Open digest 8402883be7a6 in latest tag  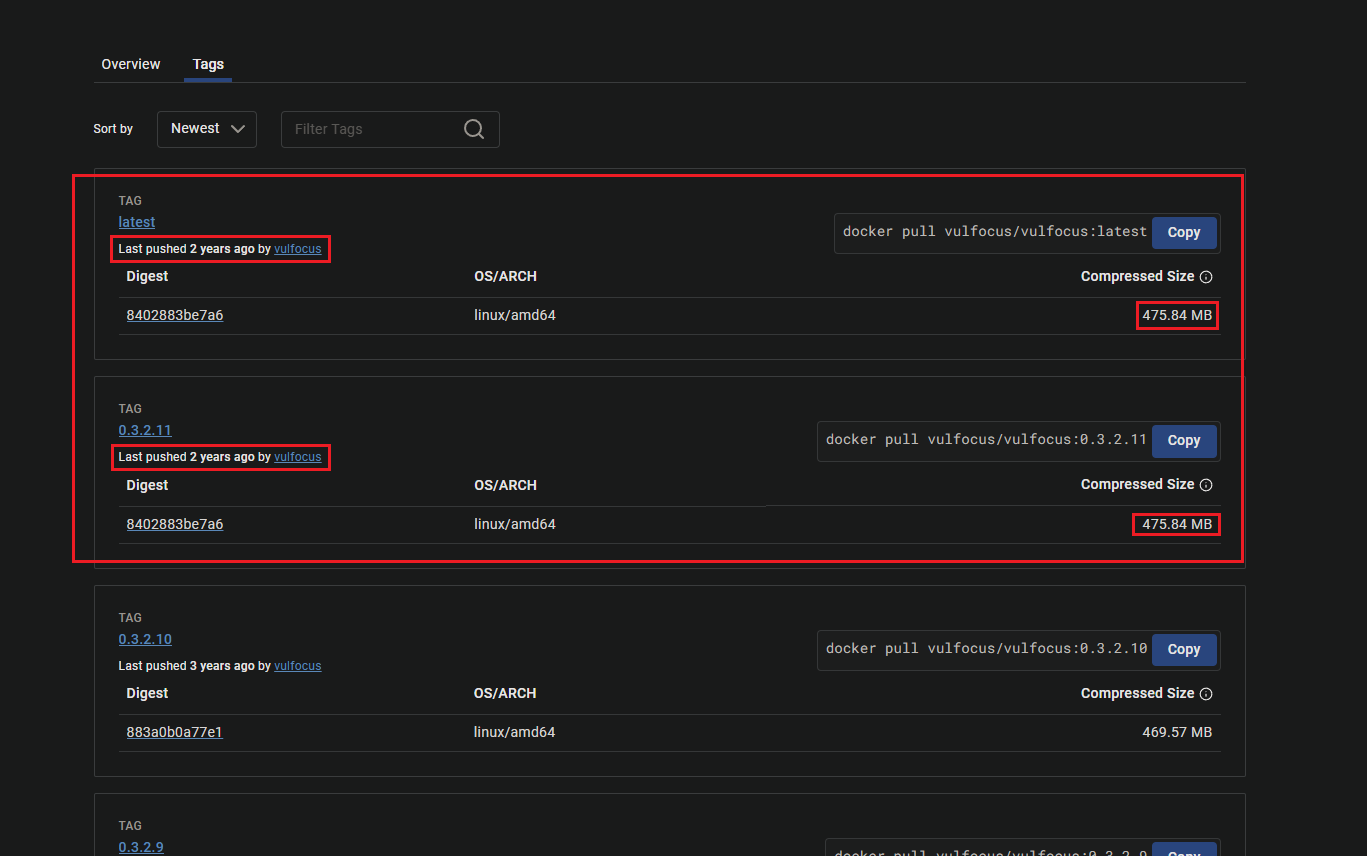click(175, 315)
